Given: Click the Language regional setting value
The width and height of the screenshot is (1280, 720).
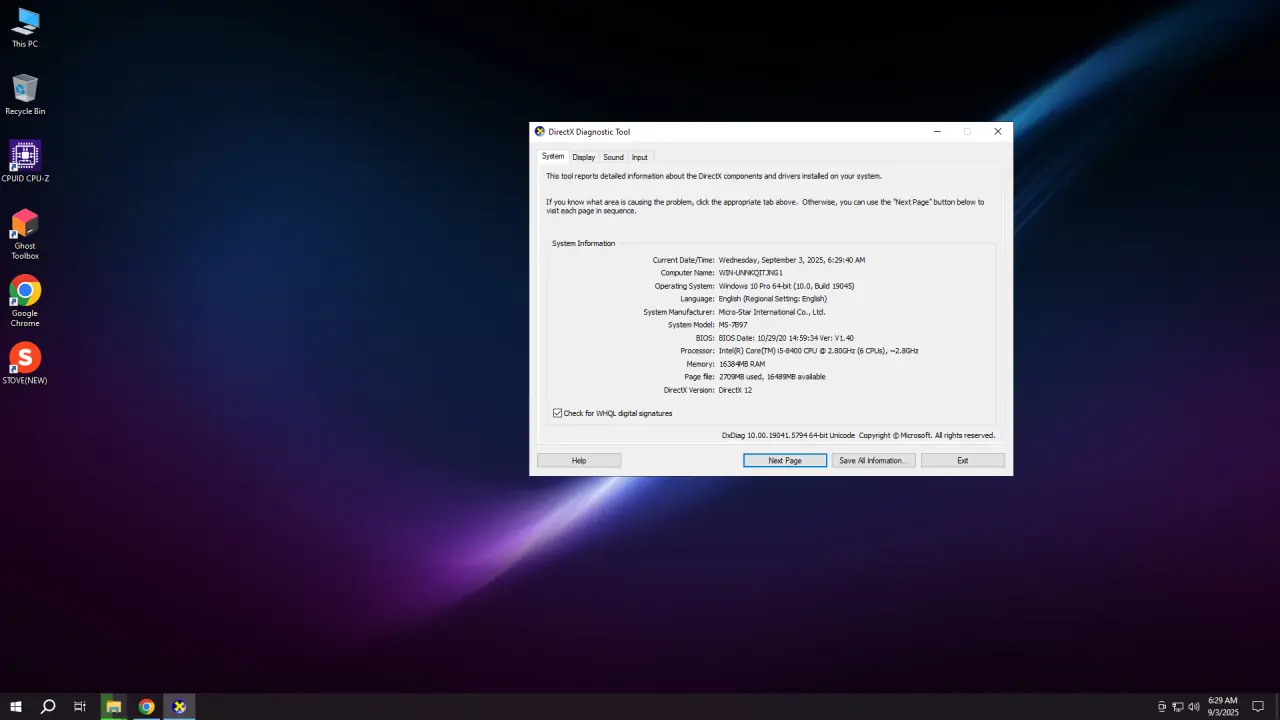Looking at the screenshot, I should tap(773, 299).
